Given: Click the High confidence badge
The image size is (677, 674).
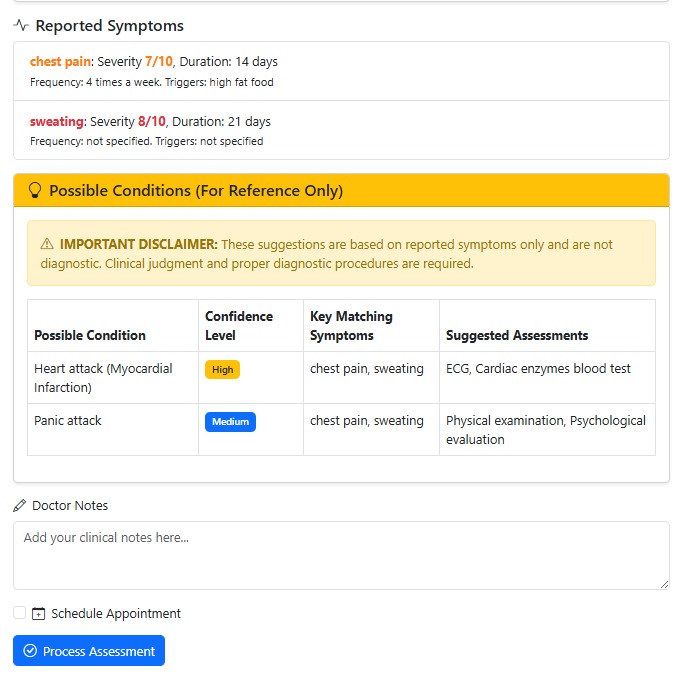Looking at the screenshot, I should click(x=222, y=370).
